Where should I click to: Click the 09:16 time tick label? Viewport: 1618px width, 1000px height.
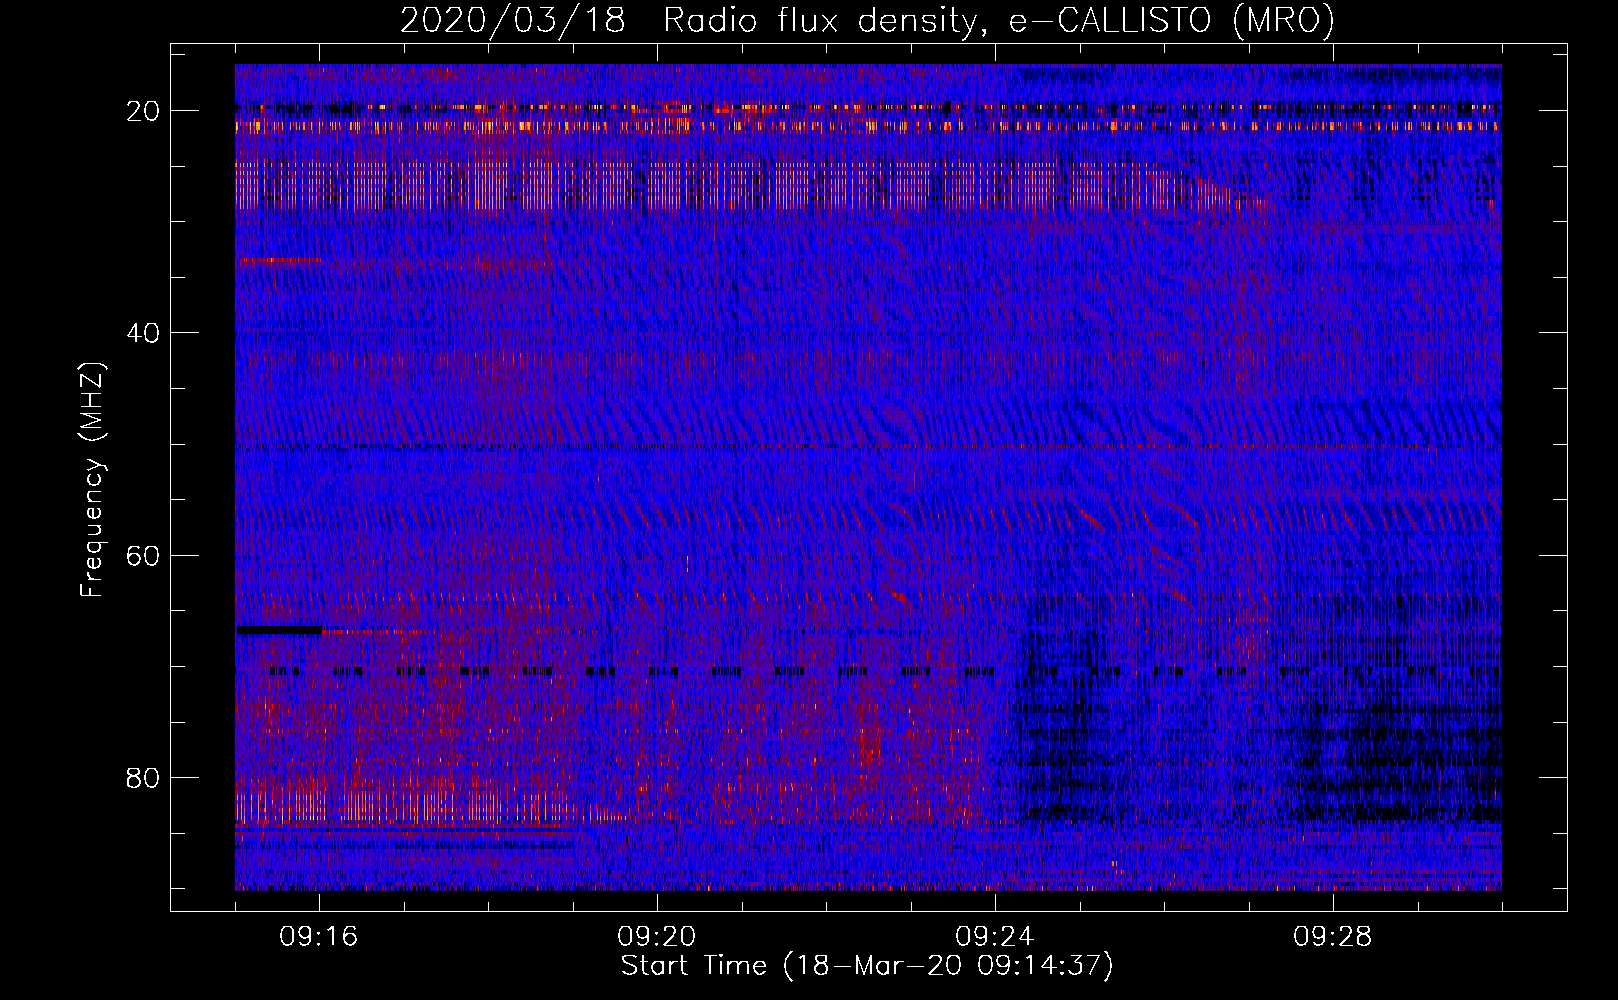click(x=319, y=937)
